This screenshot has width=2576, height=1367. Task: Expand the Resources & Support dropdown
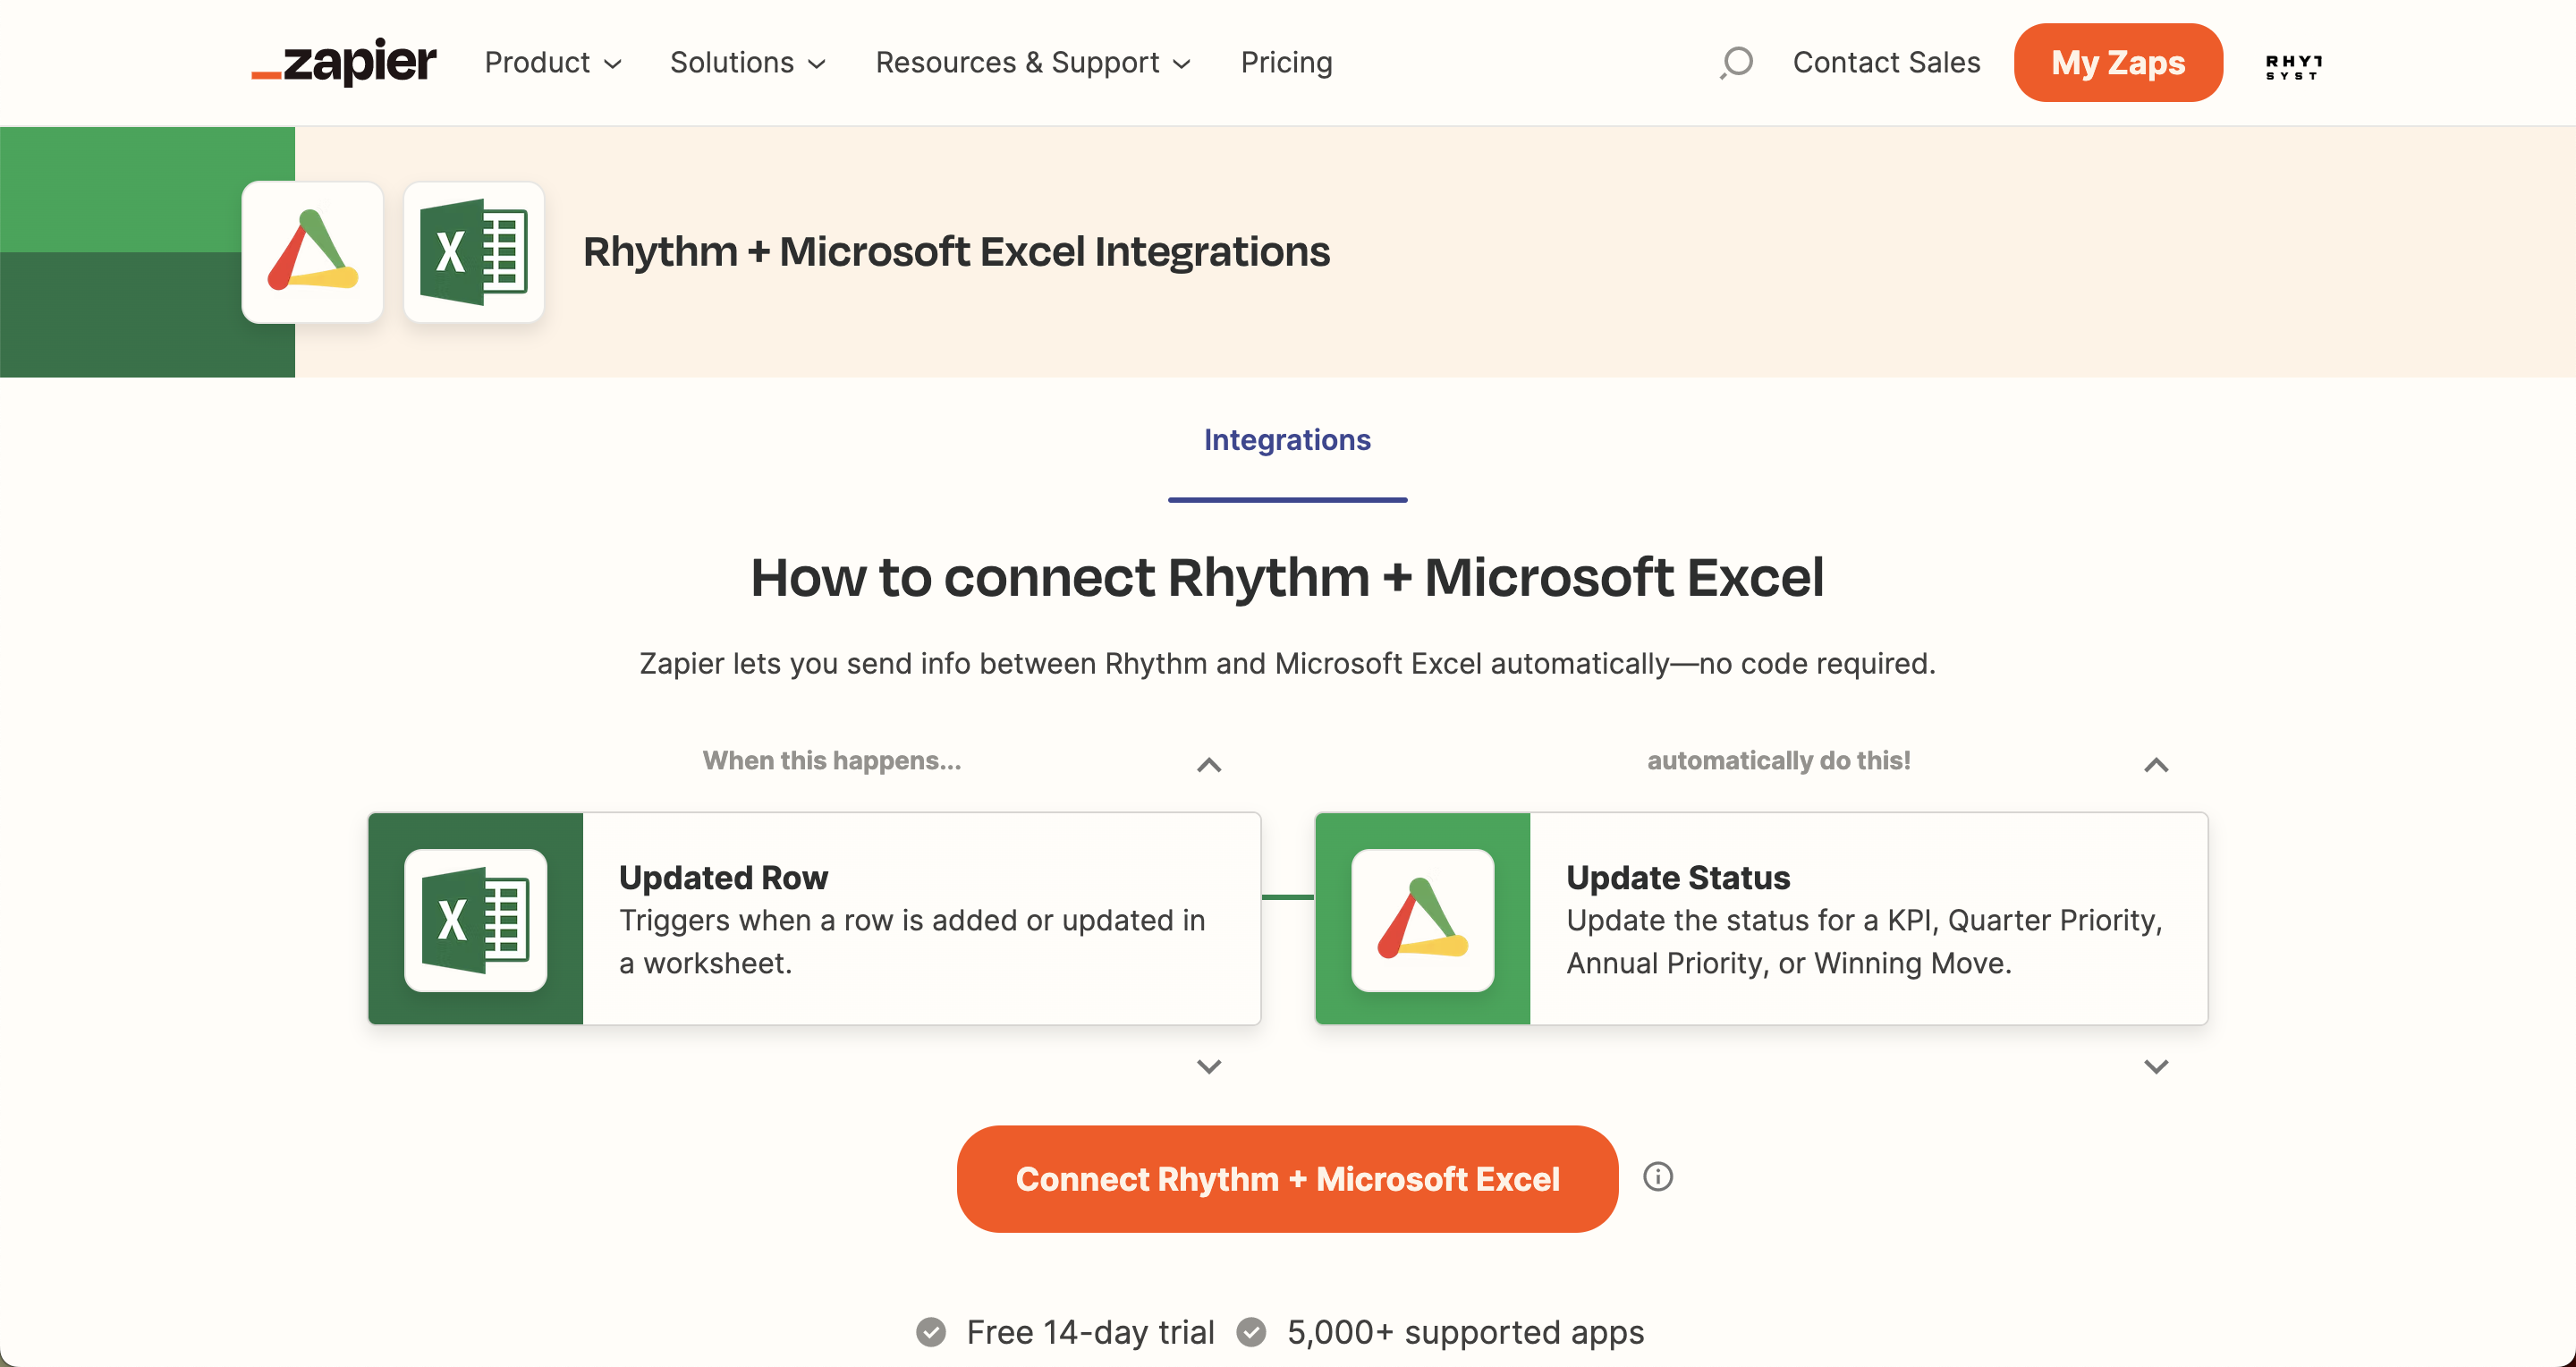click(x=1033, y=62)
